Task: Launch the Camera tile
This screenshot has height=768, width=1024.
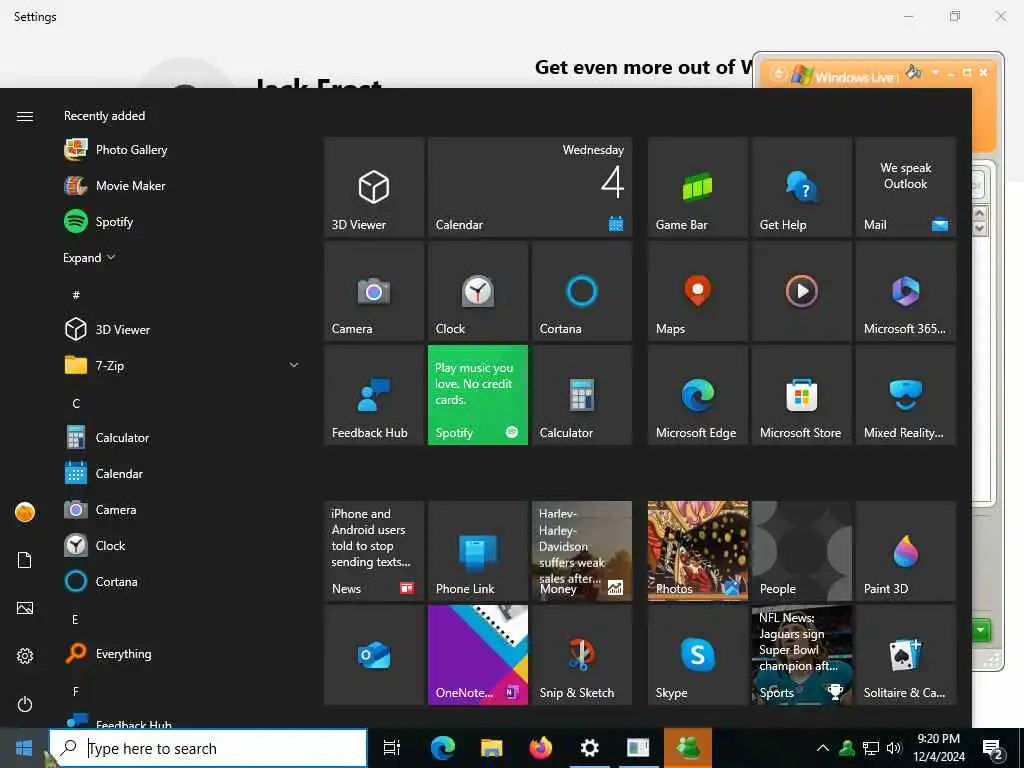Action: [x=374, y=291]
